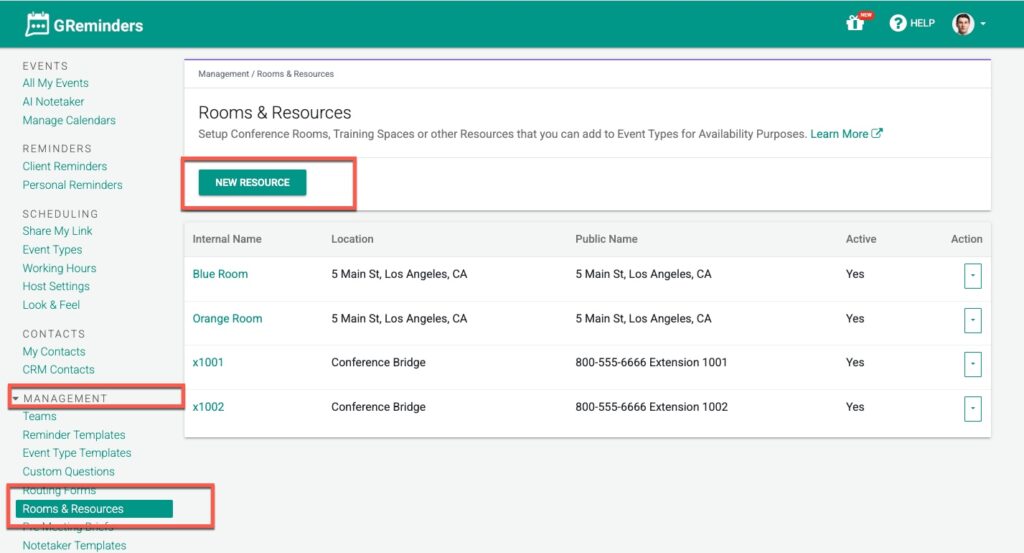Open the user profile avatar
The width and height of the screenshot is (1024, 553).
coord(962,24)
